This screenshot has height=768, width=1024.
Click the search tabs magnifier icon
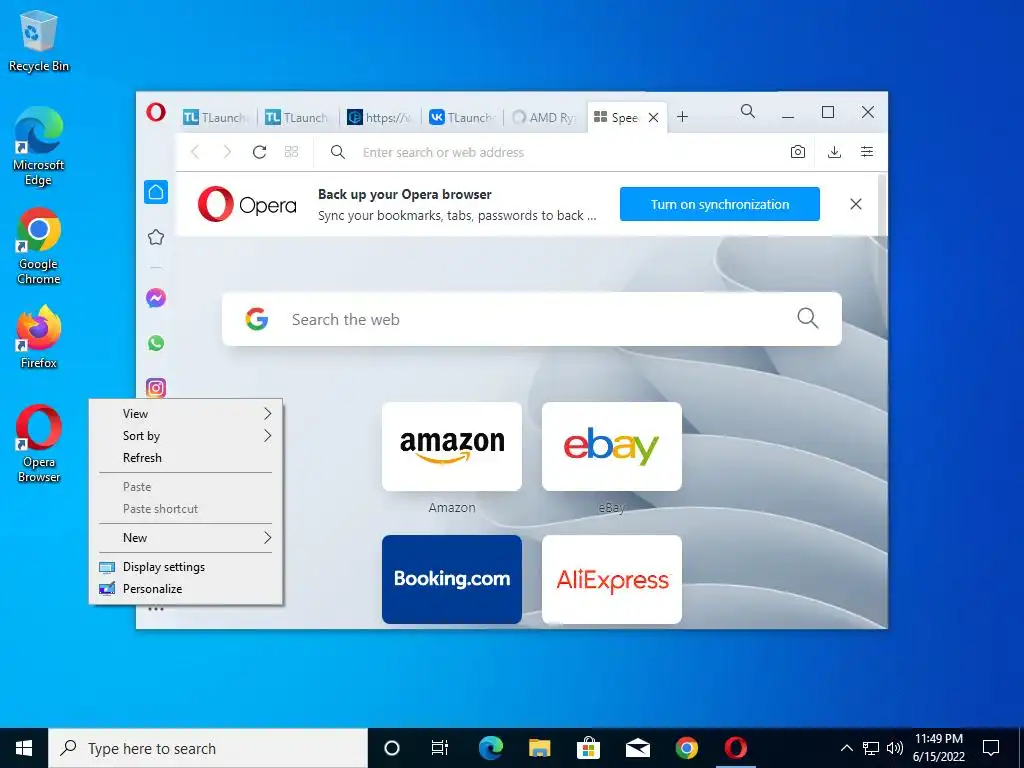coord(748,112)
